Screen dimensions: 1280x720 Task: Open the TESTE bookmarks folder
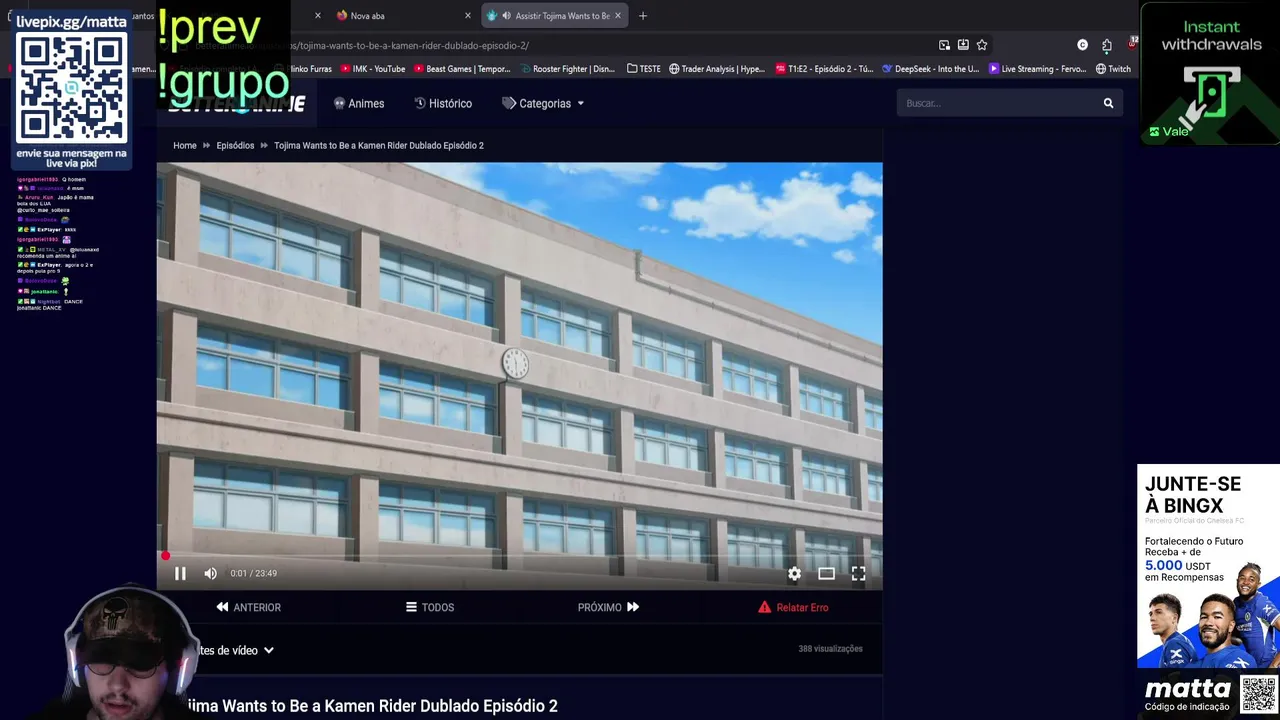tap(644, 69)
